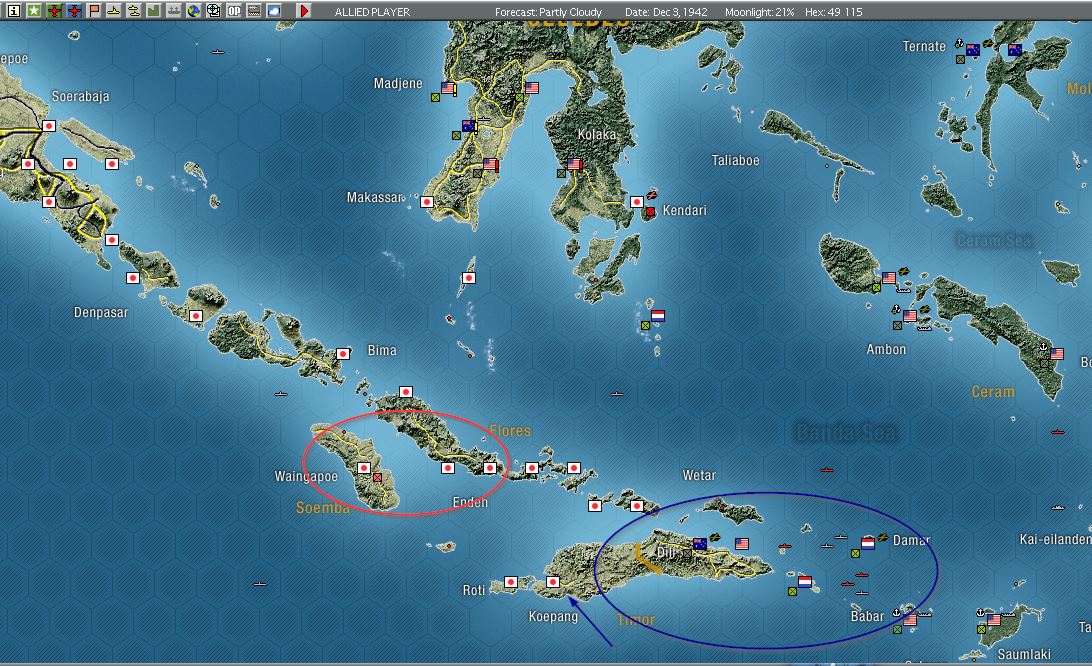Select Australian flag base southwest of Madjene

pos(469,126)
